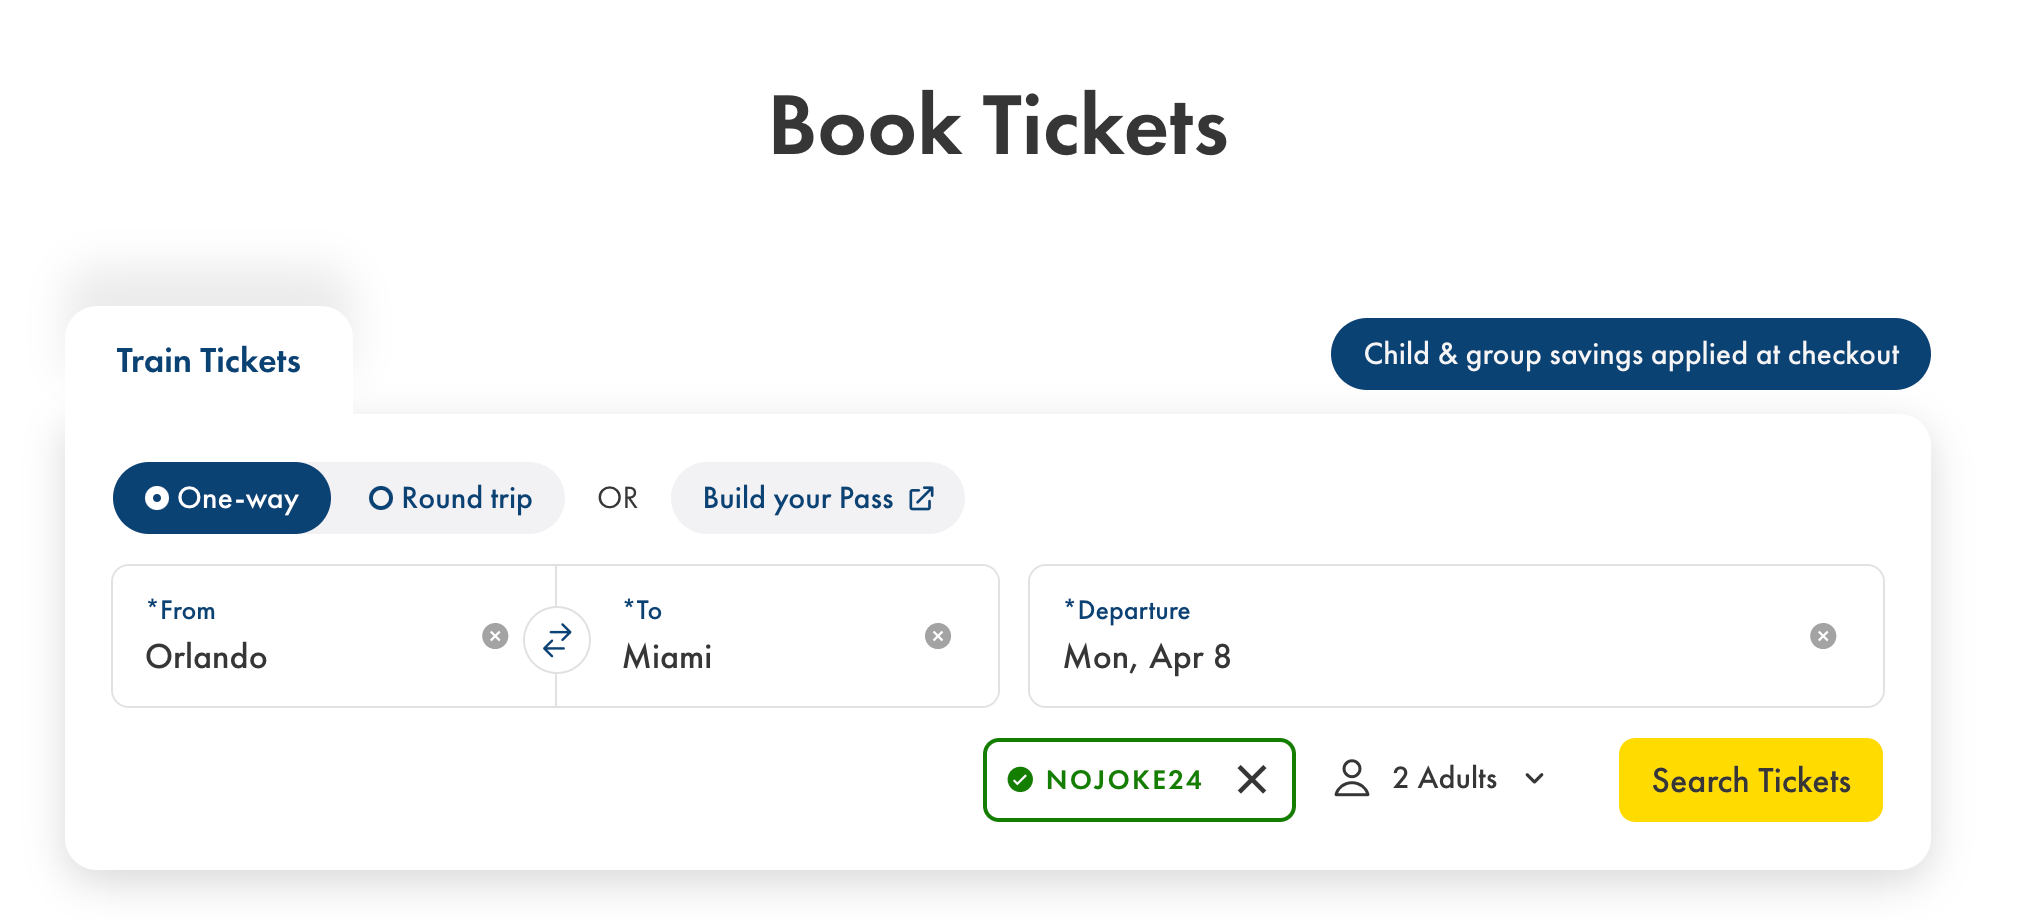Select the One-way option
Screen dimensions: 2024x920
[x=221, y=498]
